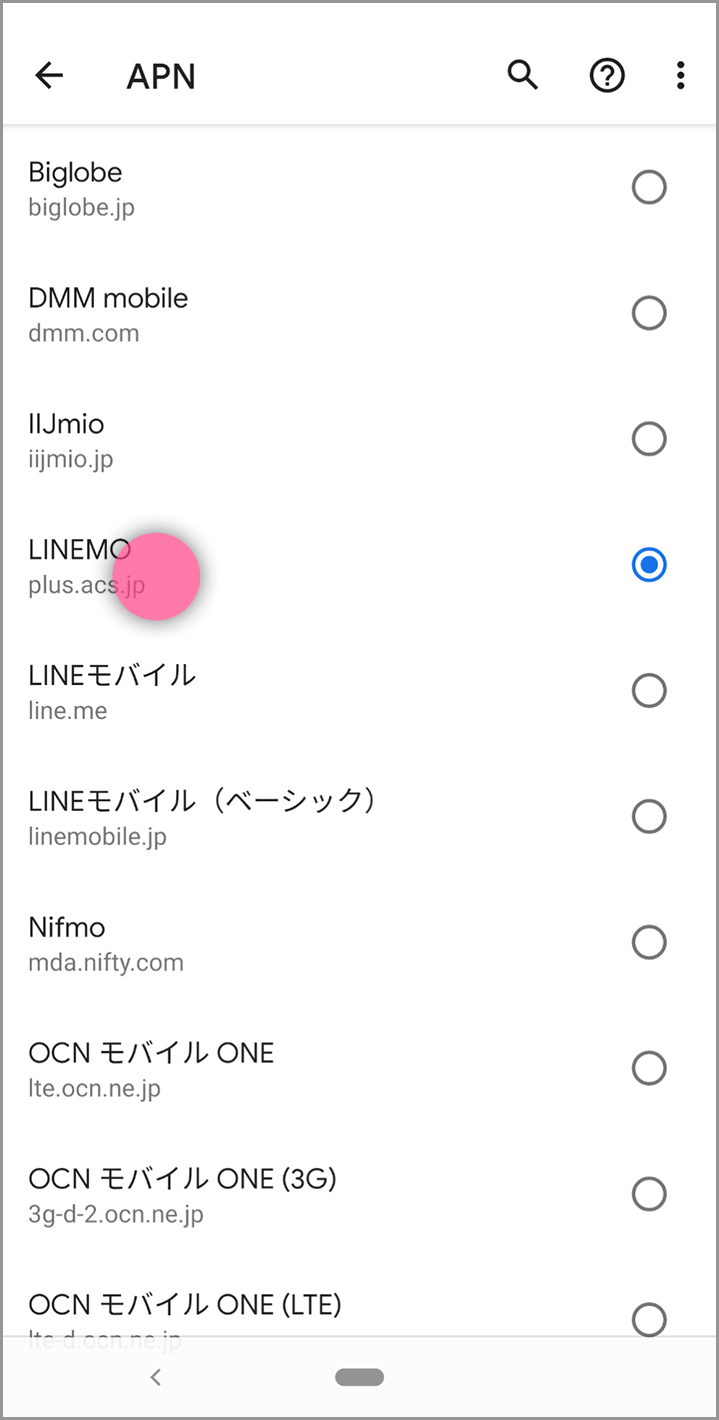Select the Biglobe radio button
The width and height of the screenshot is (719, 1420).
point(649,188)
